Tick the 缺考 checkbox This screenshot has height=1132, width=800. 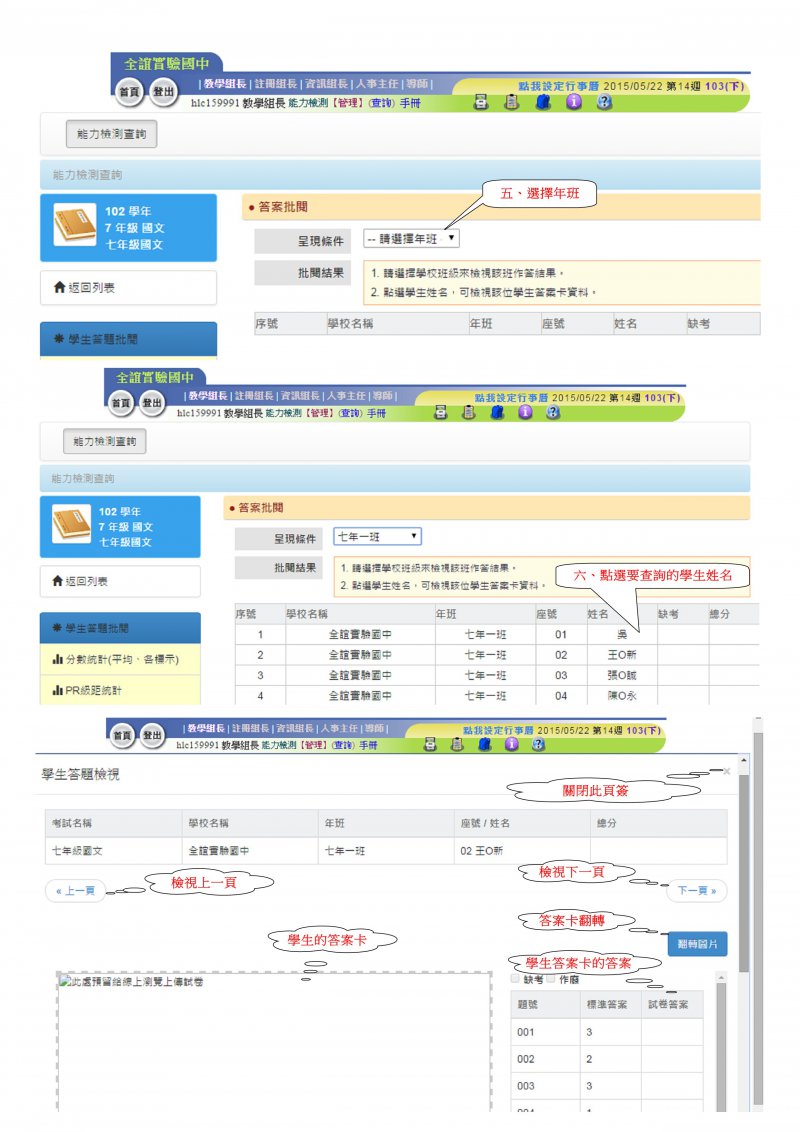pyautogui.click(x=516, y=979)
